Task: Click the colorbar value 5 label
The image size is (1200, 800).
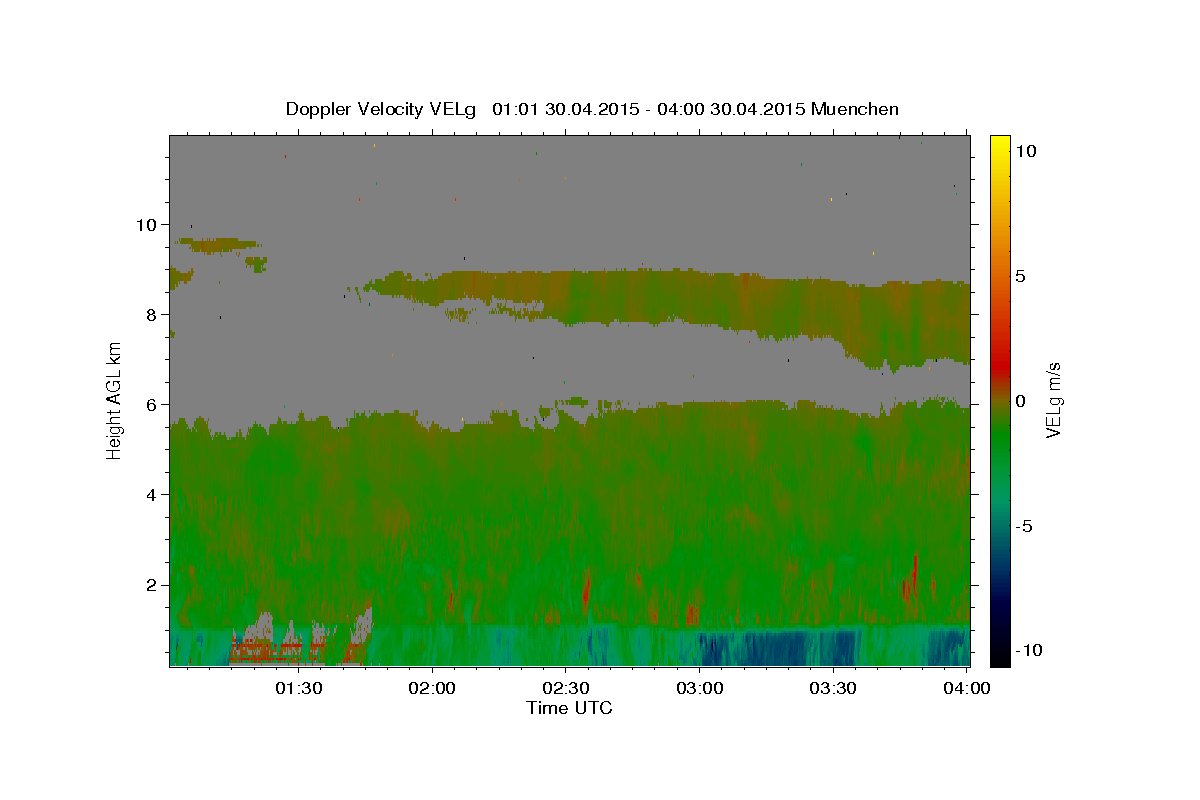Action: pos(1020,276)
